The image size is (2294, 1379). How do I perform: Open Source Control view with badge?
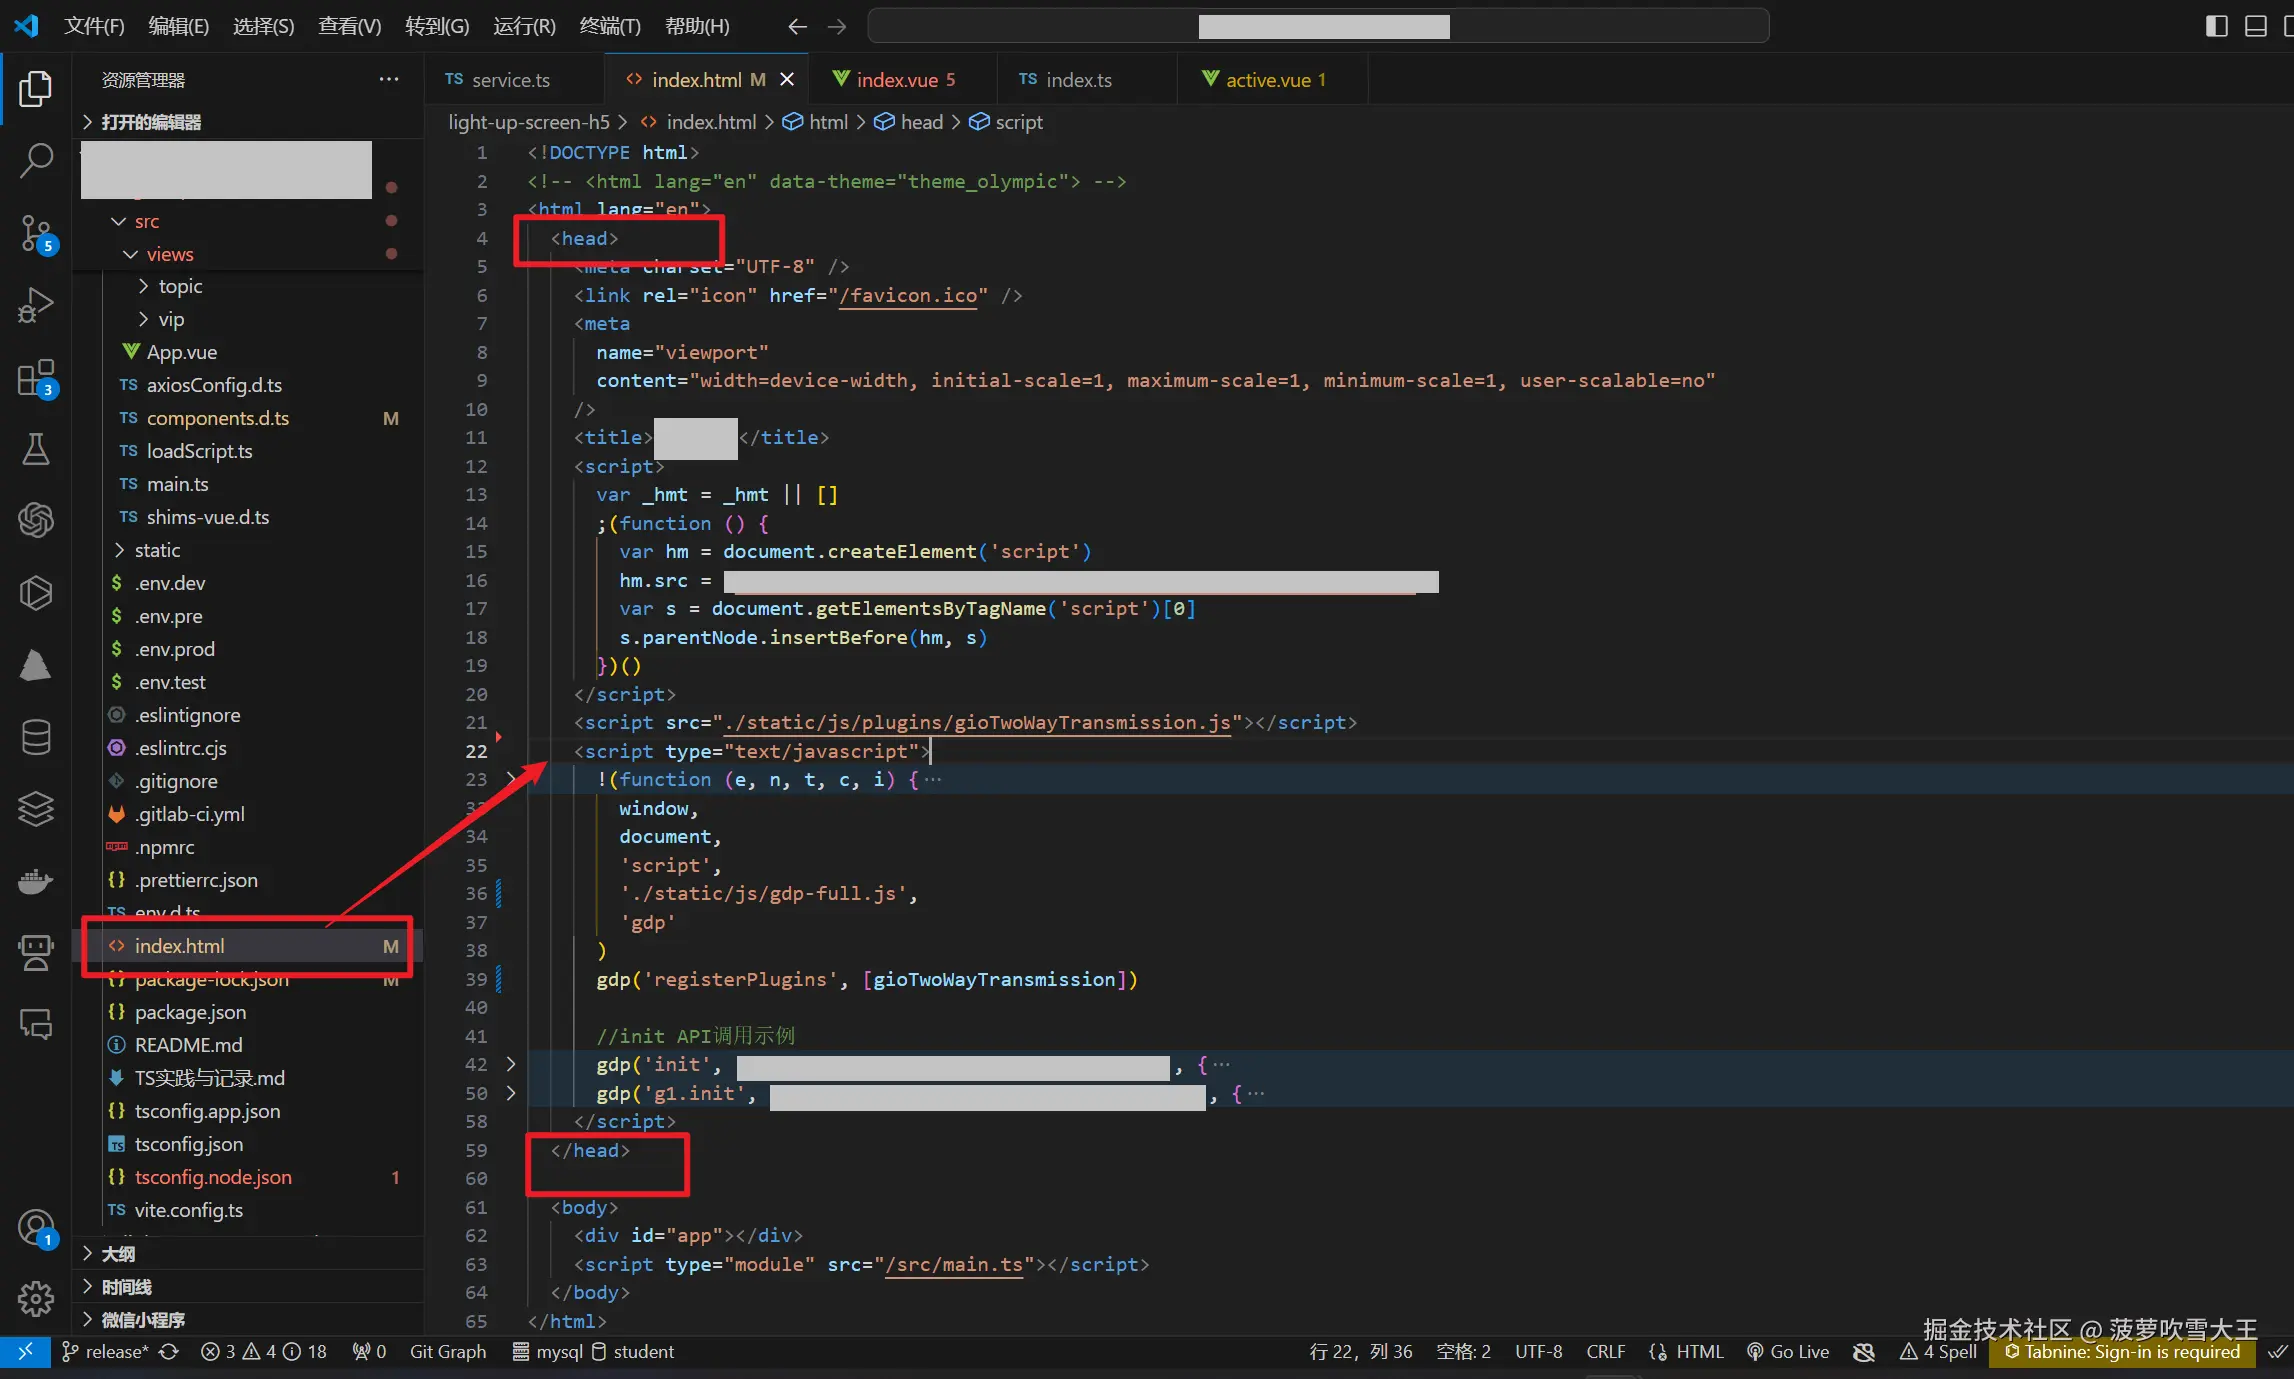[36, 234]
